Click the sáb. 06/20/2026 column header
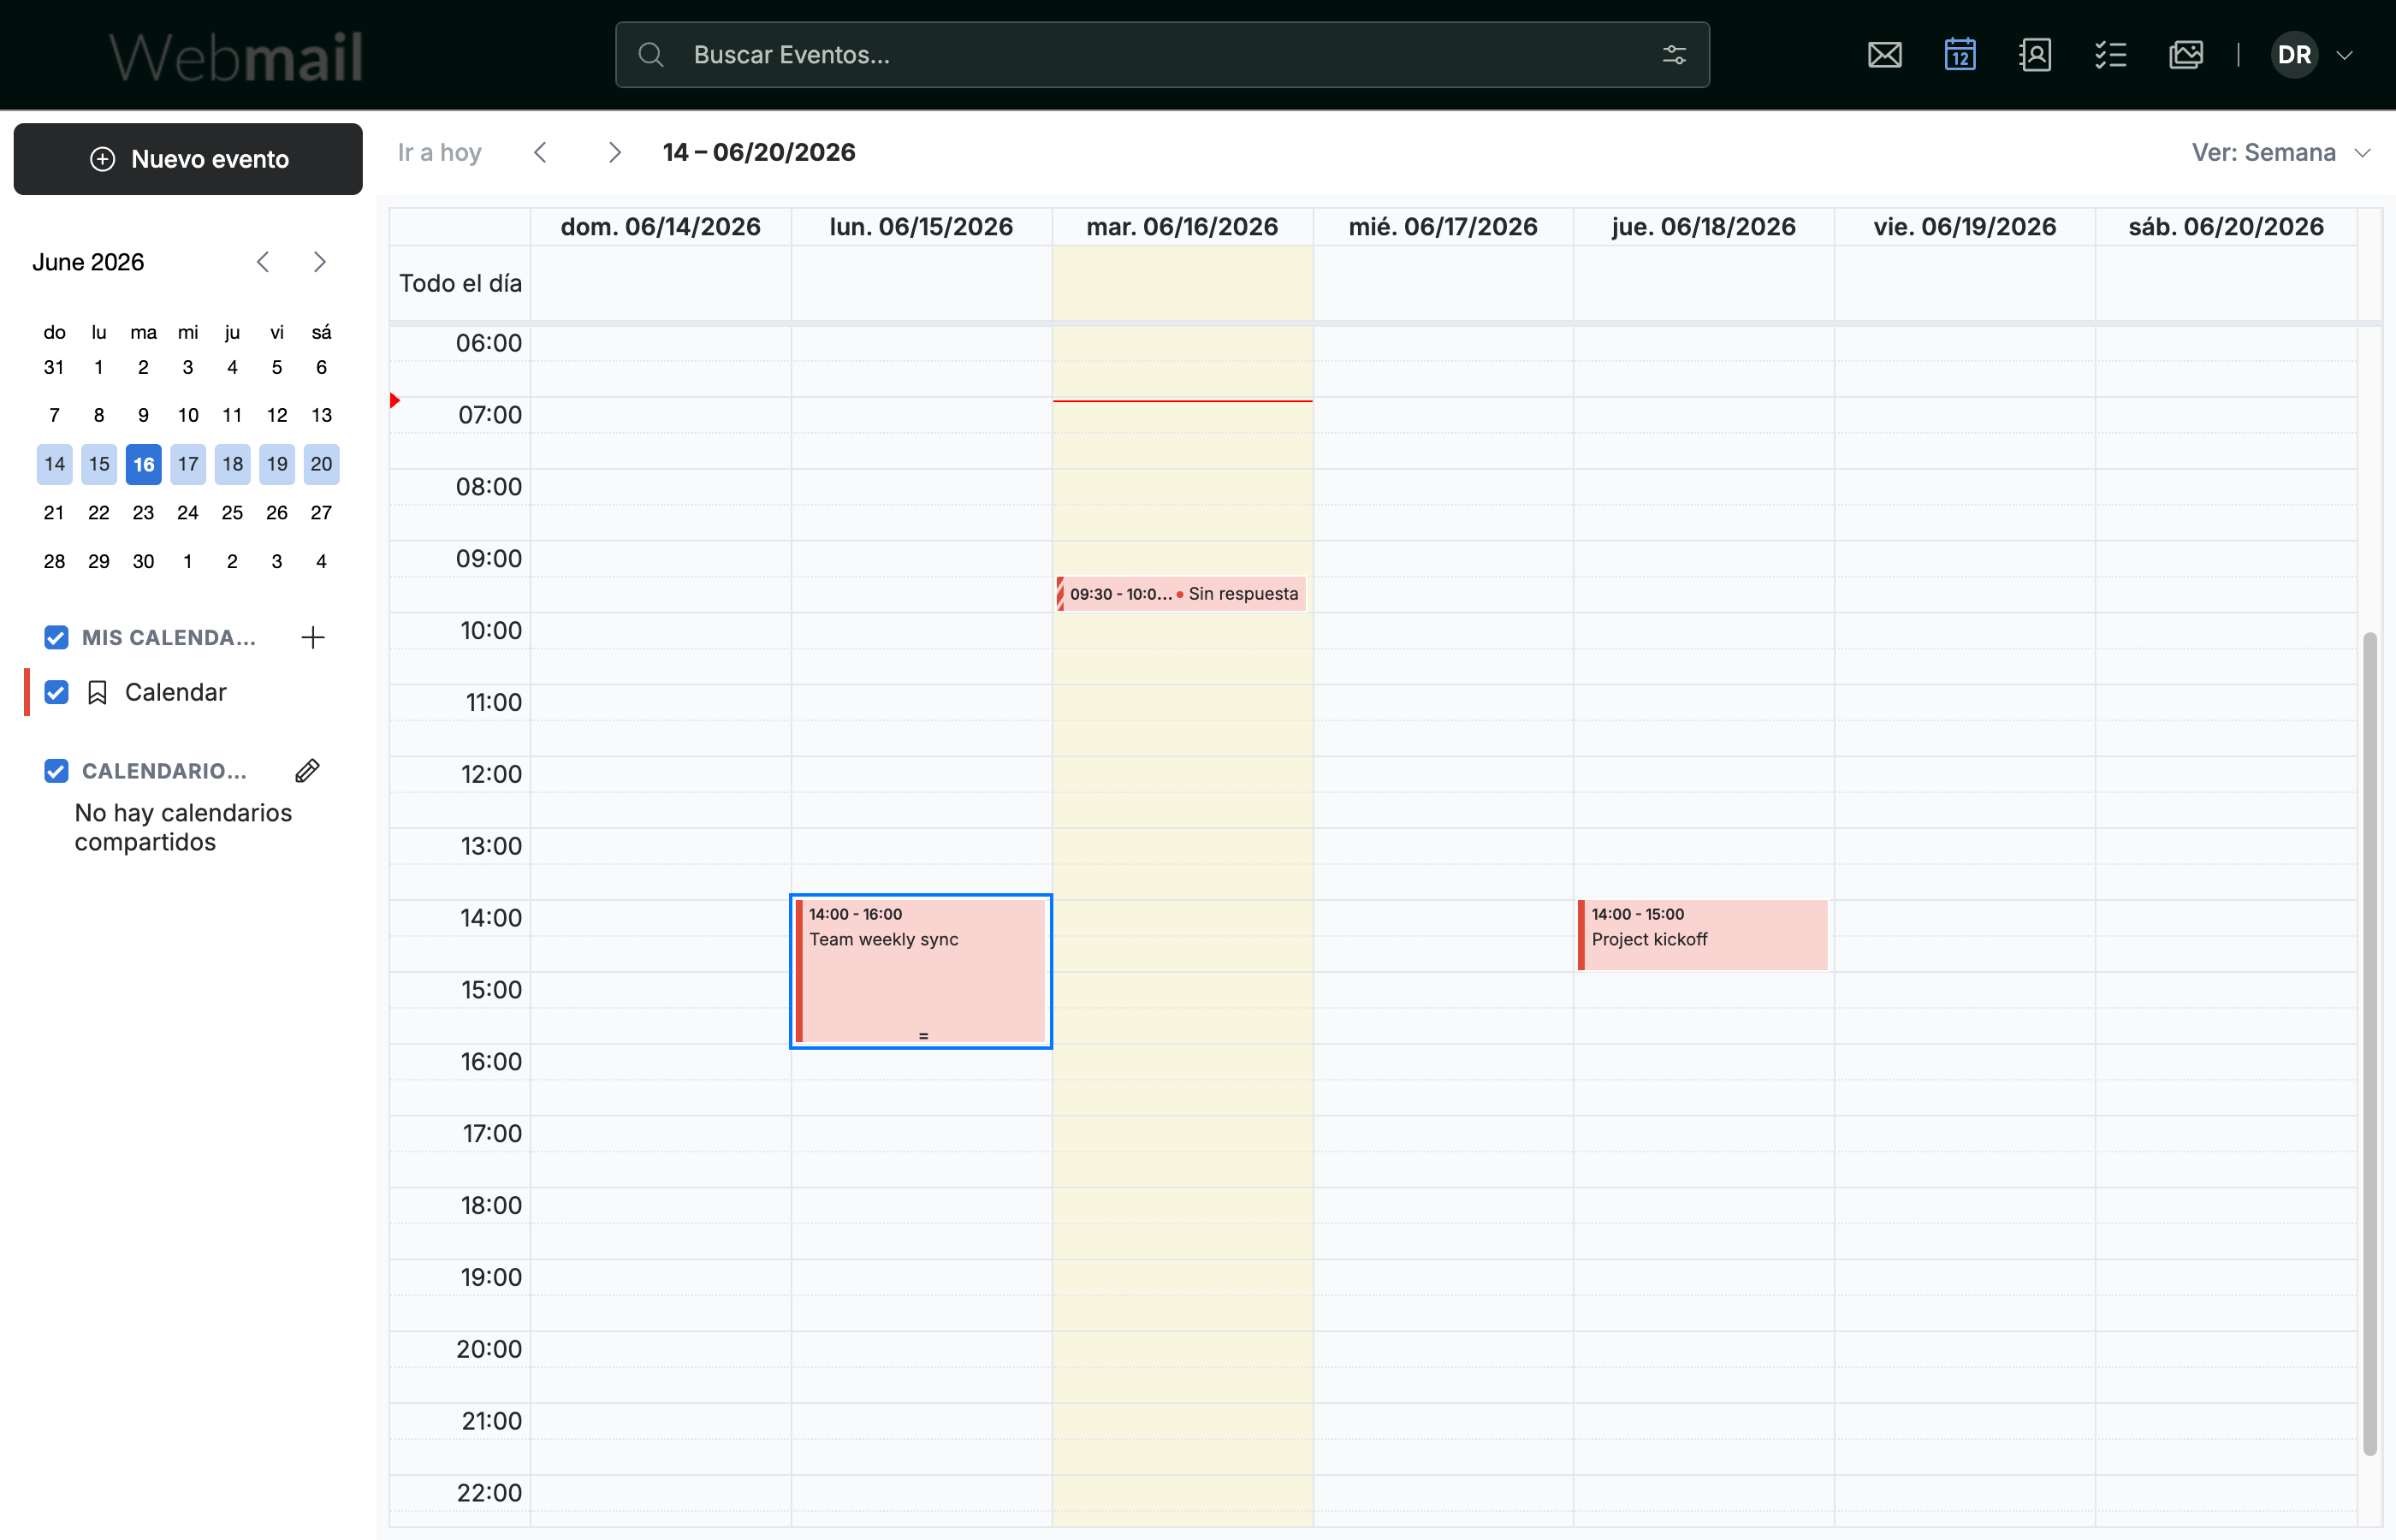This screenshot has width=2396, height=1540. (2225, 227)
